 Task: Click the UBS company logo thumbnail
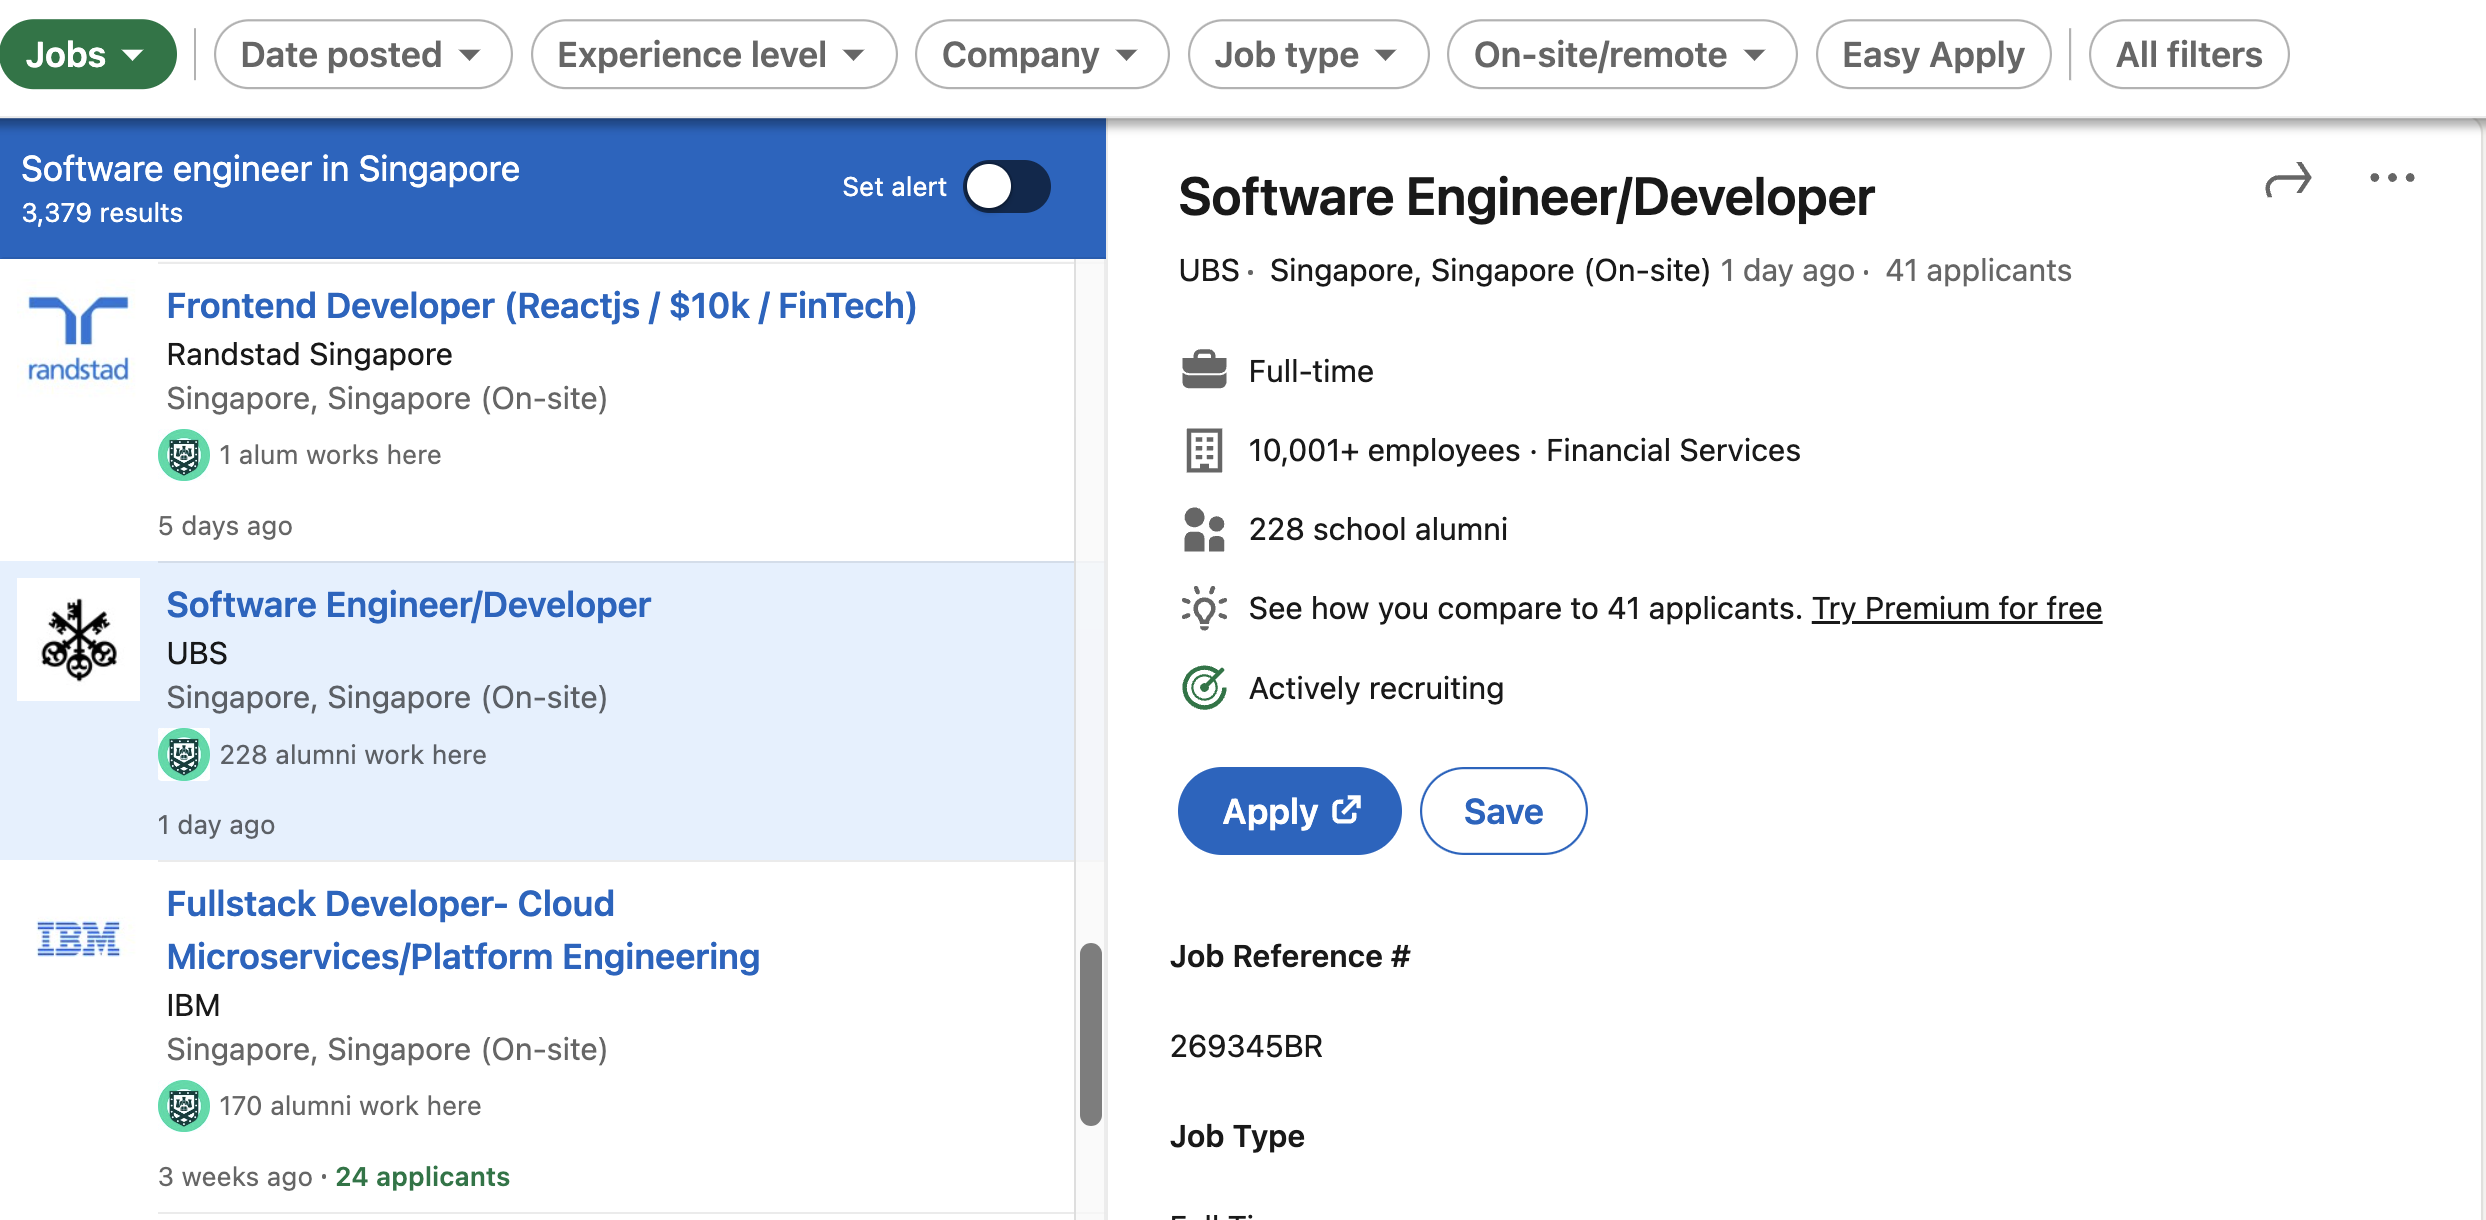pos(79,640)
